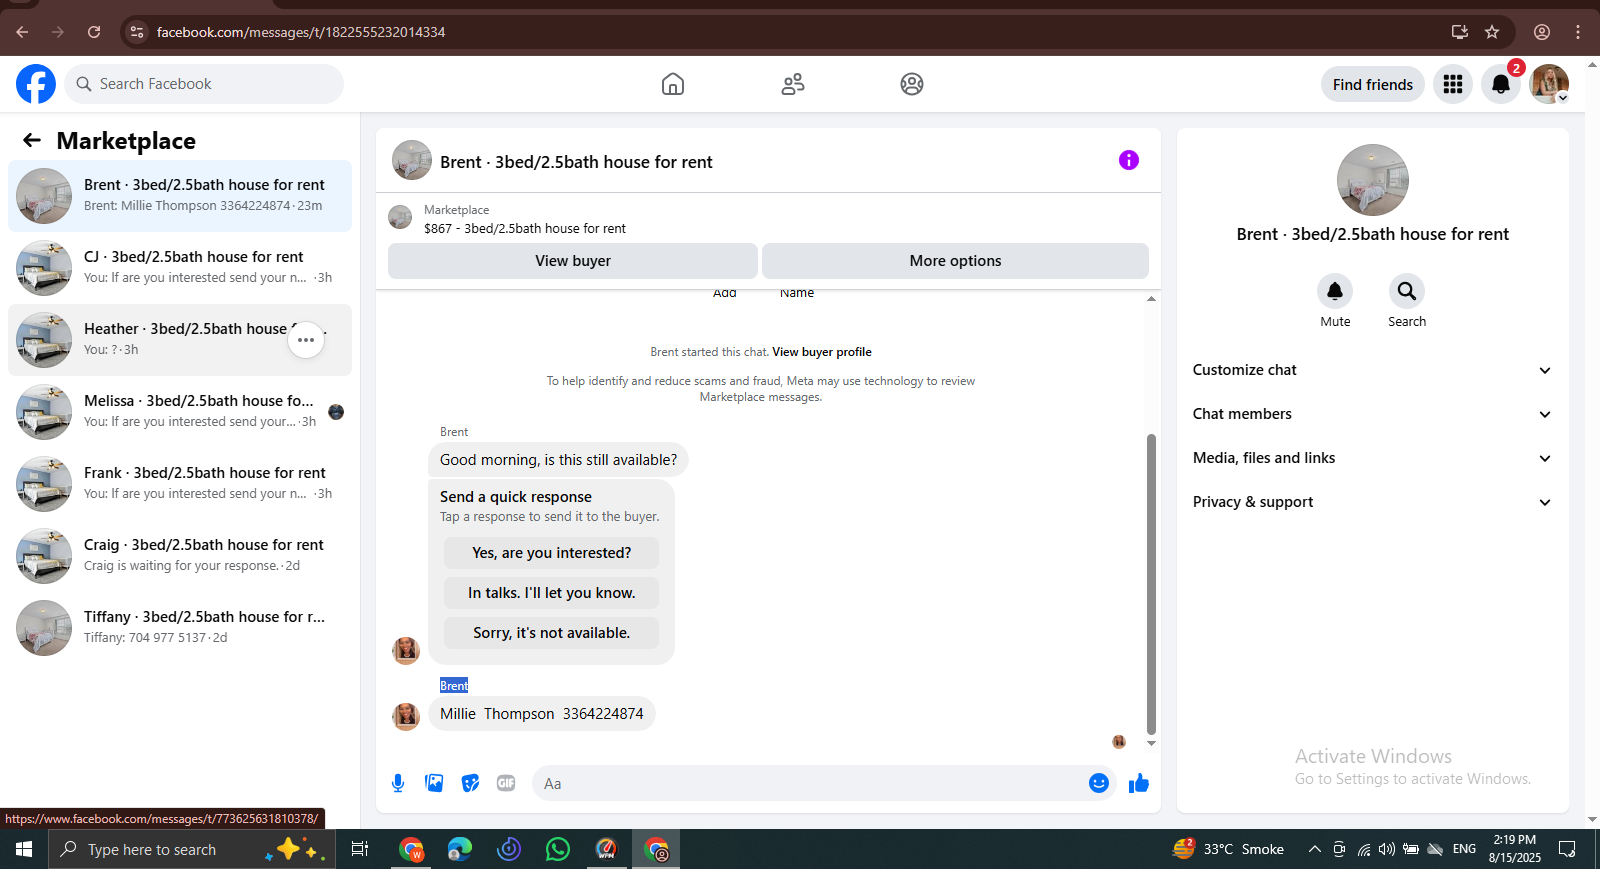Screen dimensions: 1600x869
Task: Click the Windows taskbar search box
Action: click(x=192, y=849)
